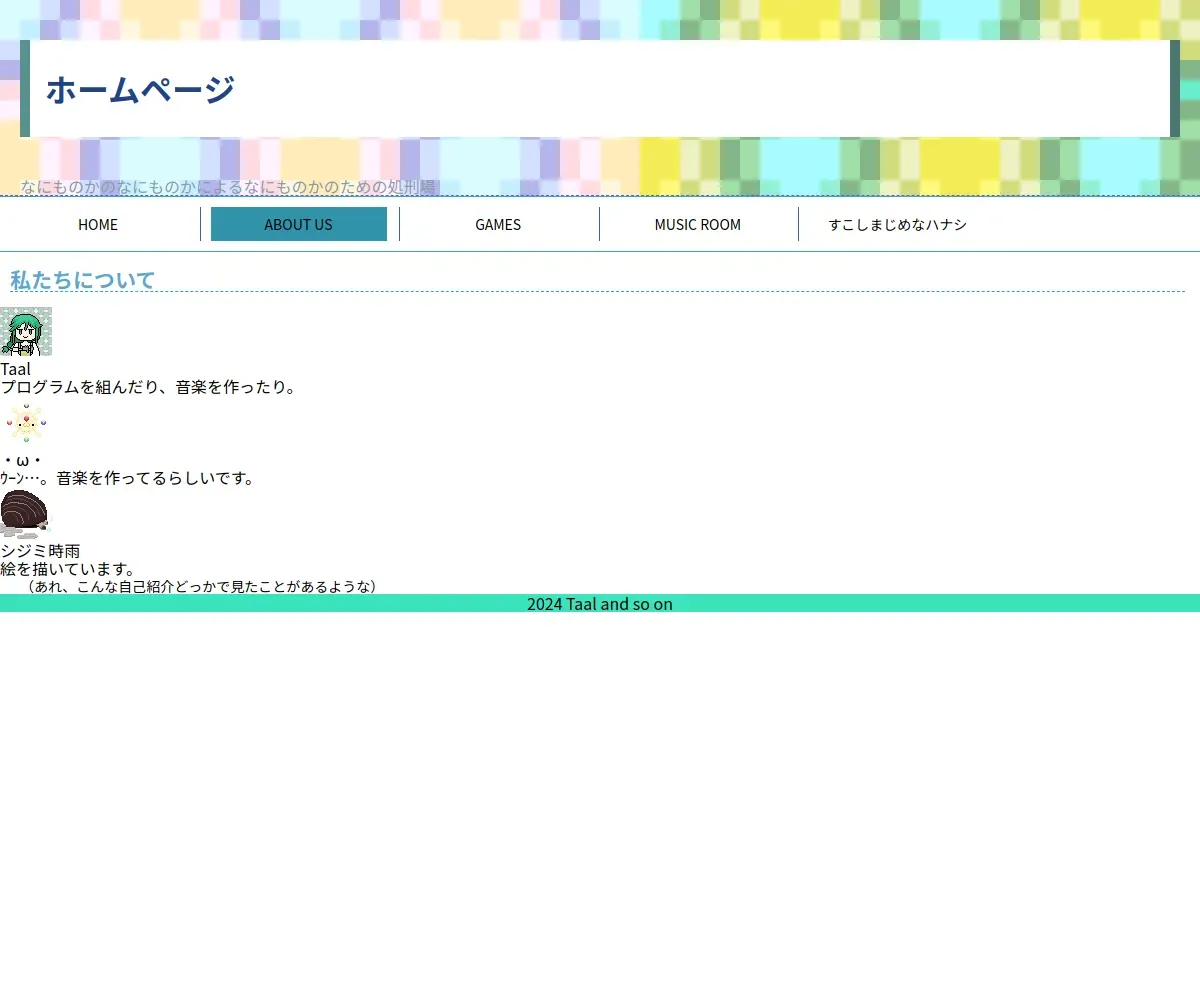The image size is (1200, 1000).
Task: Click the シジミ時雨 clam avatar image
Action: tap(24, 513)
